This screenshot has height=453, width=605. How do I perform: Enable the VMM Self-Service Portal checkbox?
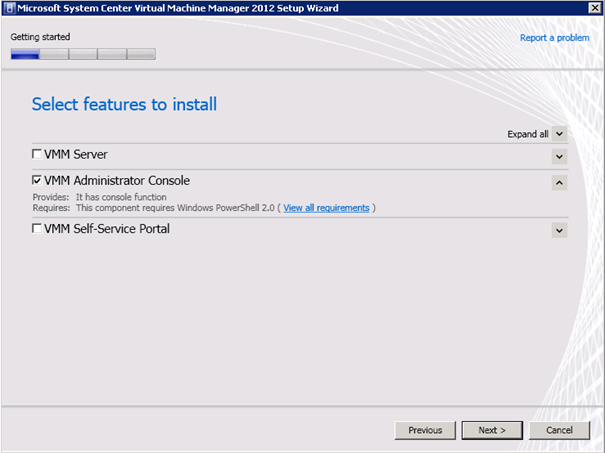point(37,228)
